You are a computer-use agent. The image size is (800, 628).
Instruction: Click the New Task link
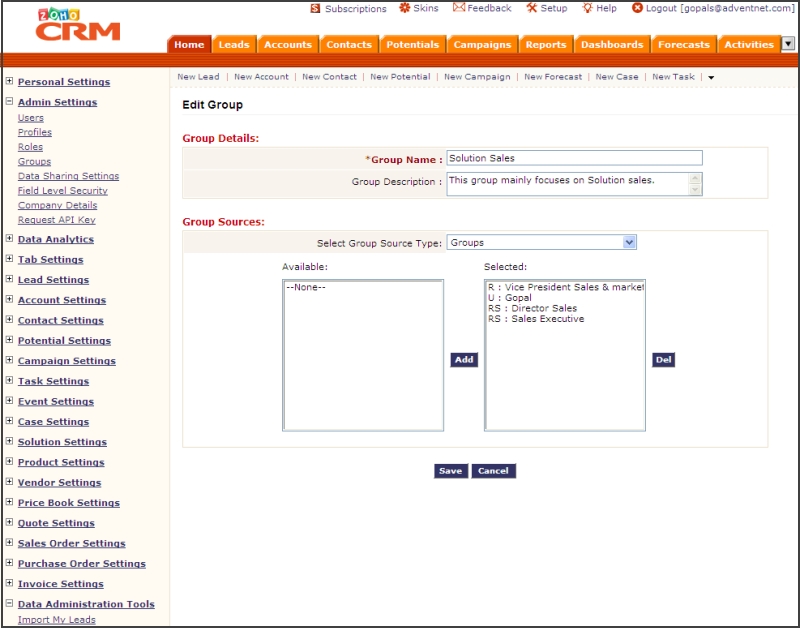(673, 77)
